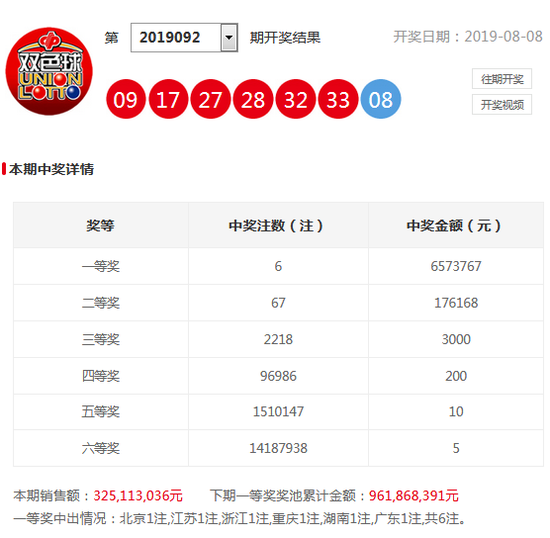This screenshot has height=538, width=550.
Task: Click 下期一等奖奖池累计金额 label
Action: pyautogui.click(x=288, y=496)
